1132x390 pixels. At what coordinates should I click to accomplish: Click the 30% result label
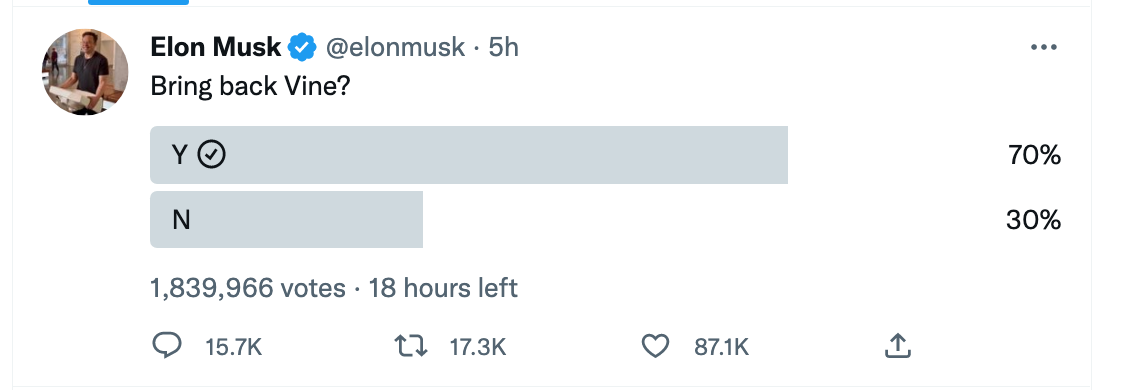click(1034, 220)
